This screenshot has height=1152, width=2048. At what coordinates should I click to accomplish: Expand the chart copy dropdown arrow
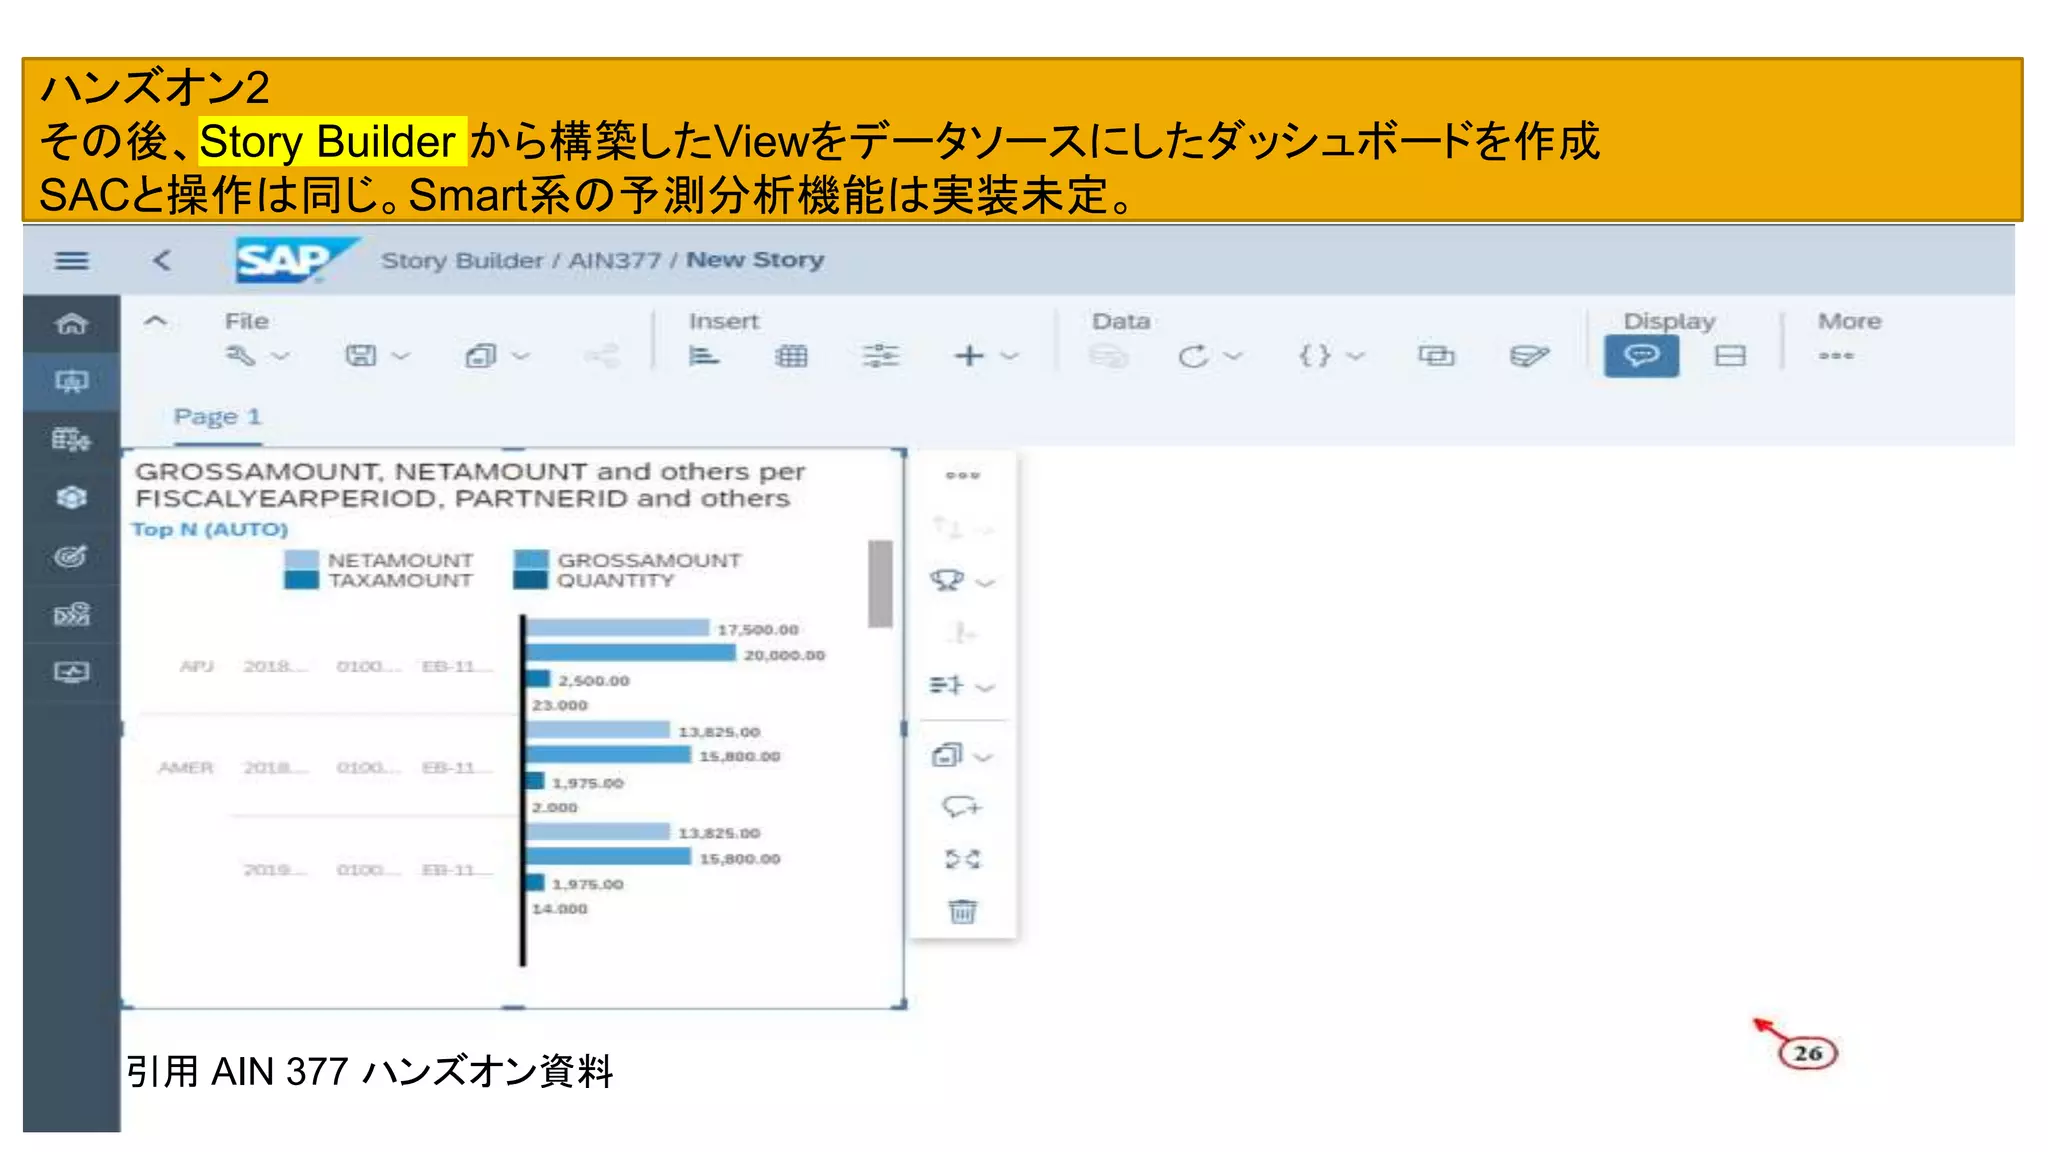pos(984,757)
